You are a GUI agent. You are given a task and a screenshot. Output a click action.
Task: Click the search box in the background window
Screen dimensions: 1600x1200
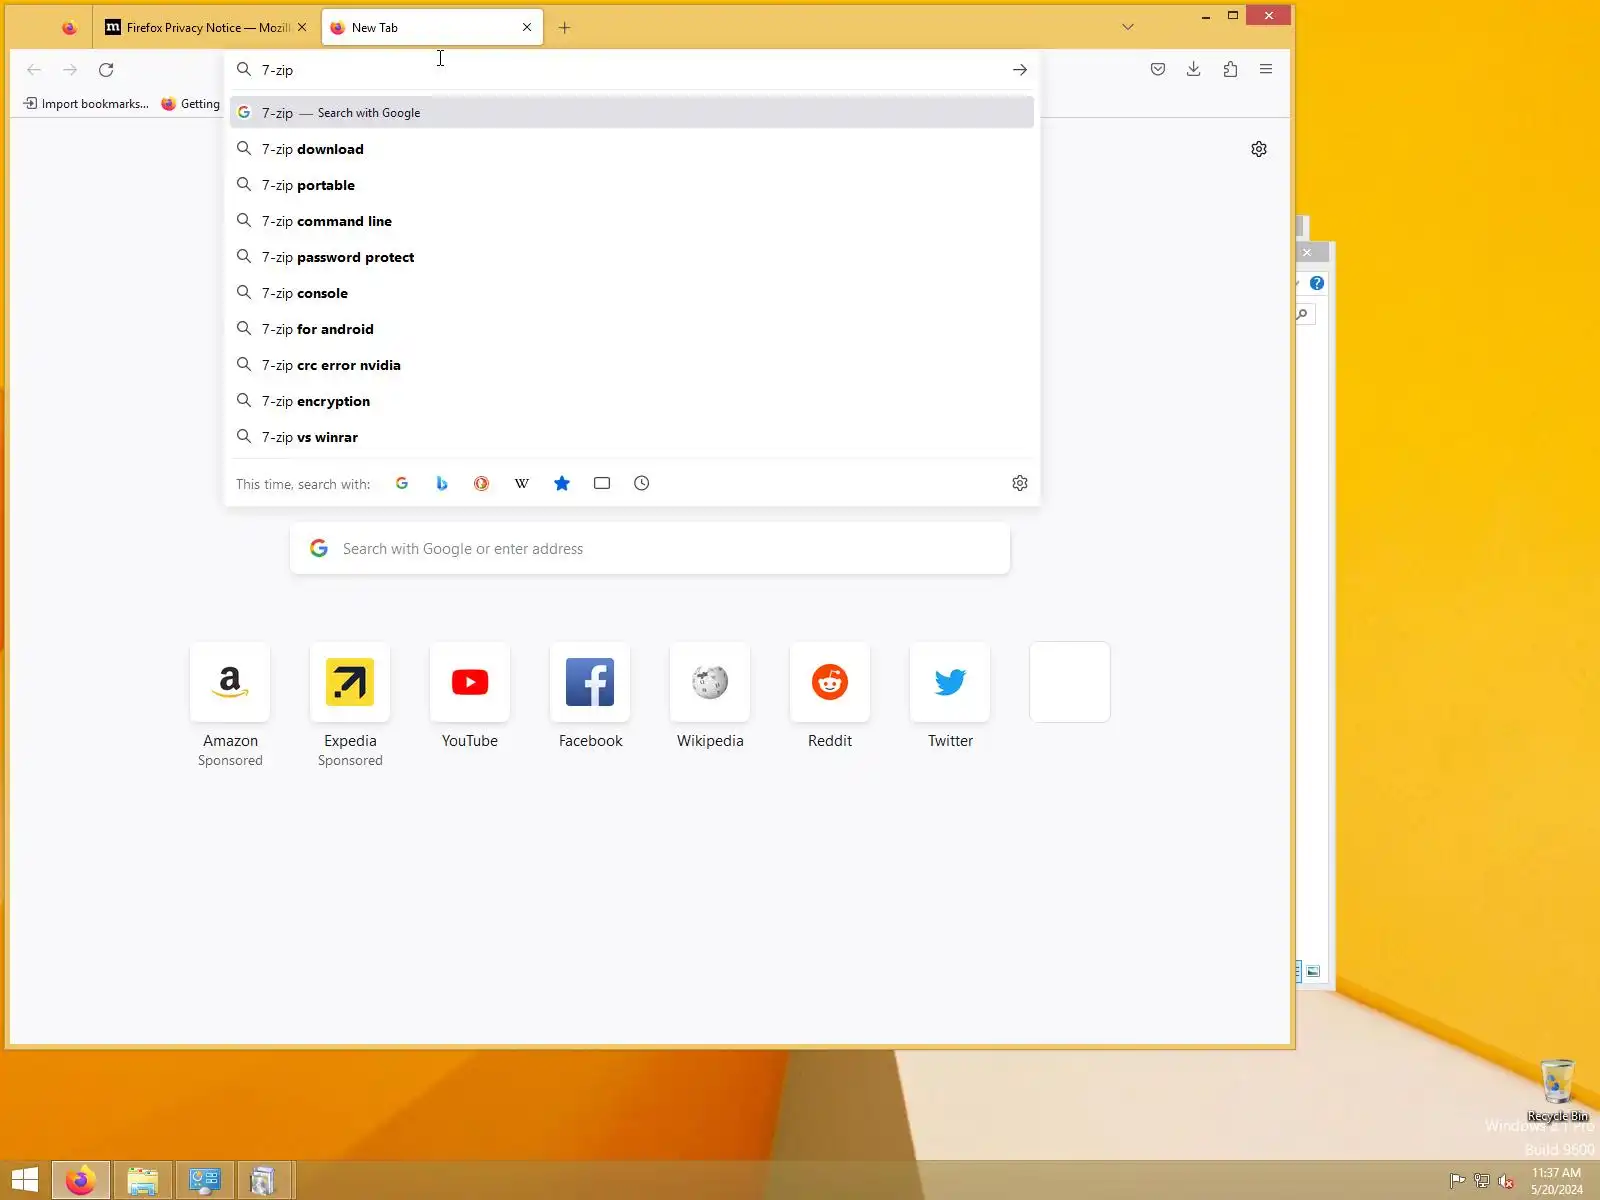[1305, 314]
